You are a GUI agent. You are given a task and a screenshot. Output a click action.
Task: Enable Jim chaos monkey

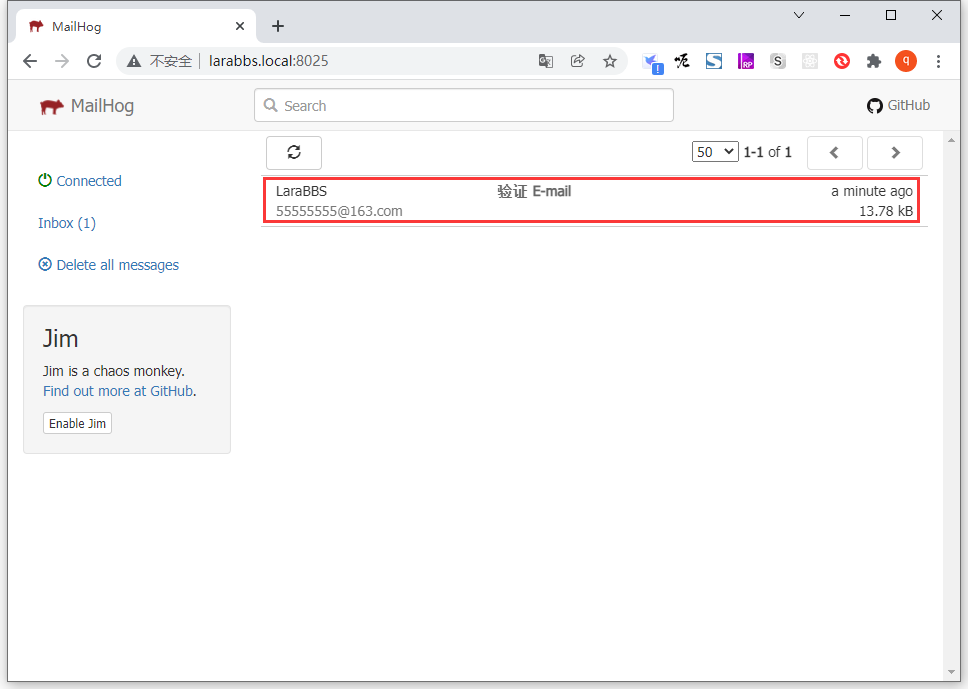click(77, 423)
